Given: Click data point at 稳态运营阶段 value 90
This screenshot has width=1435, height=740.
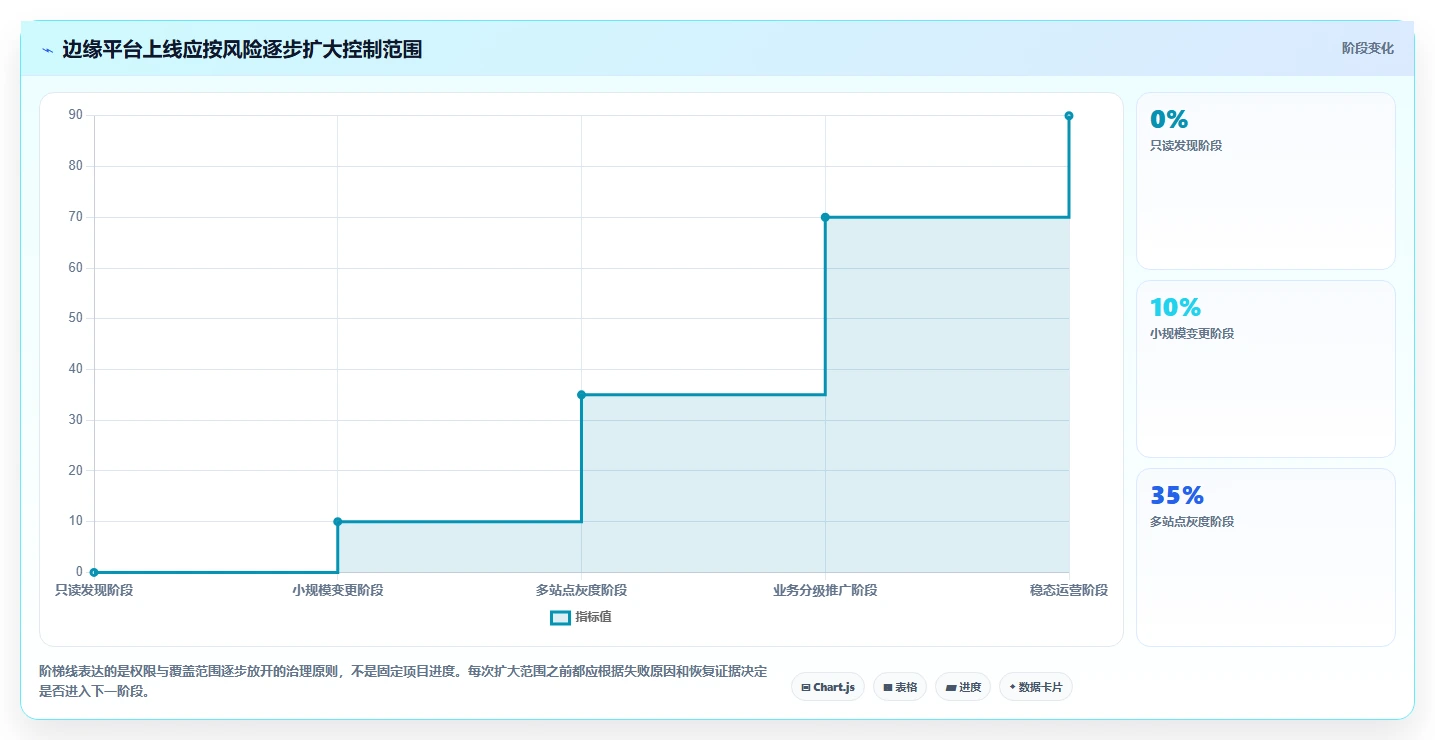Looking at the screenshot, I should click(x=1069, y=116).
